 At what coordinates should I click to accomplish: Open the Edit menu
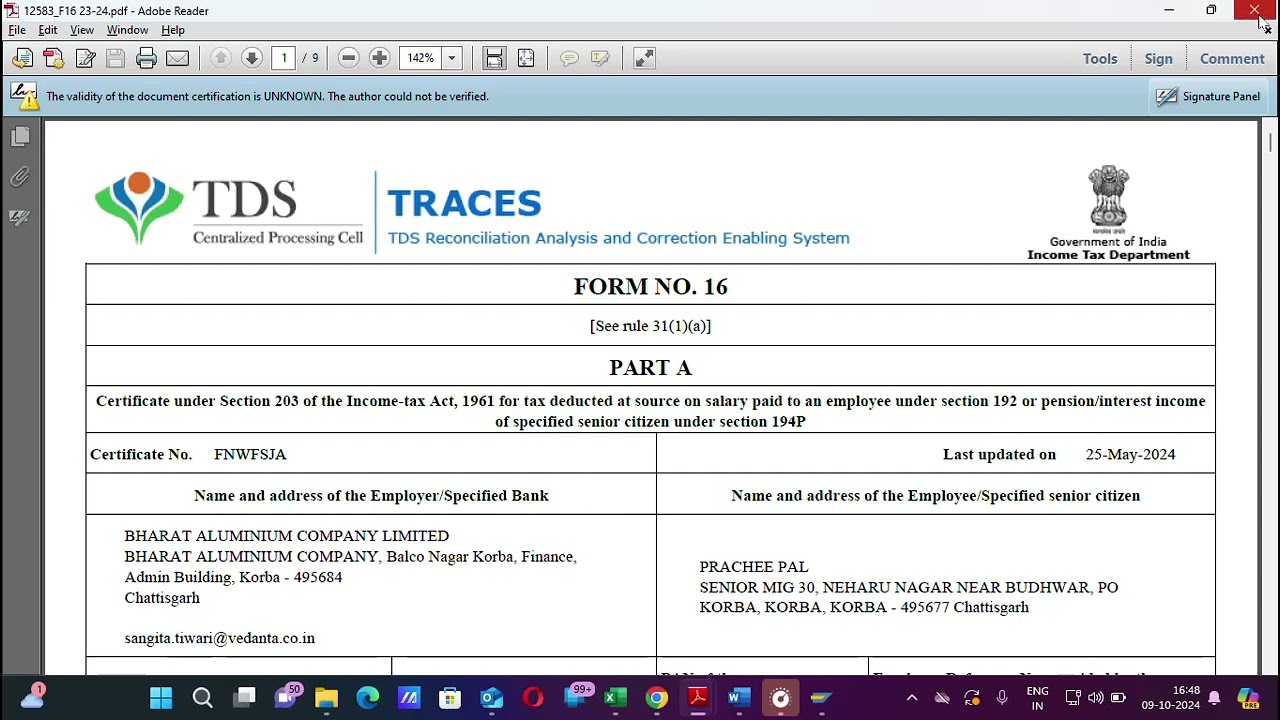pos(48,30)
